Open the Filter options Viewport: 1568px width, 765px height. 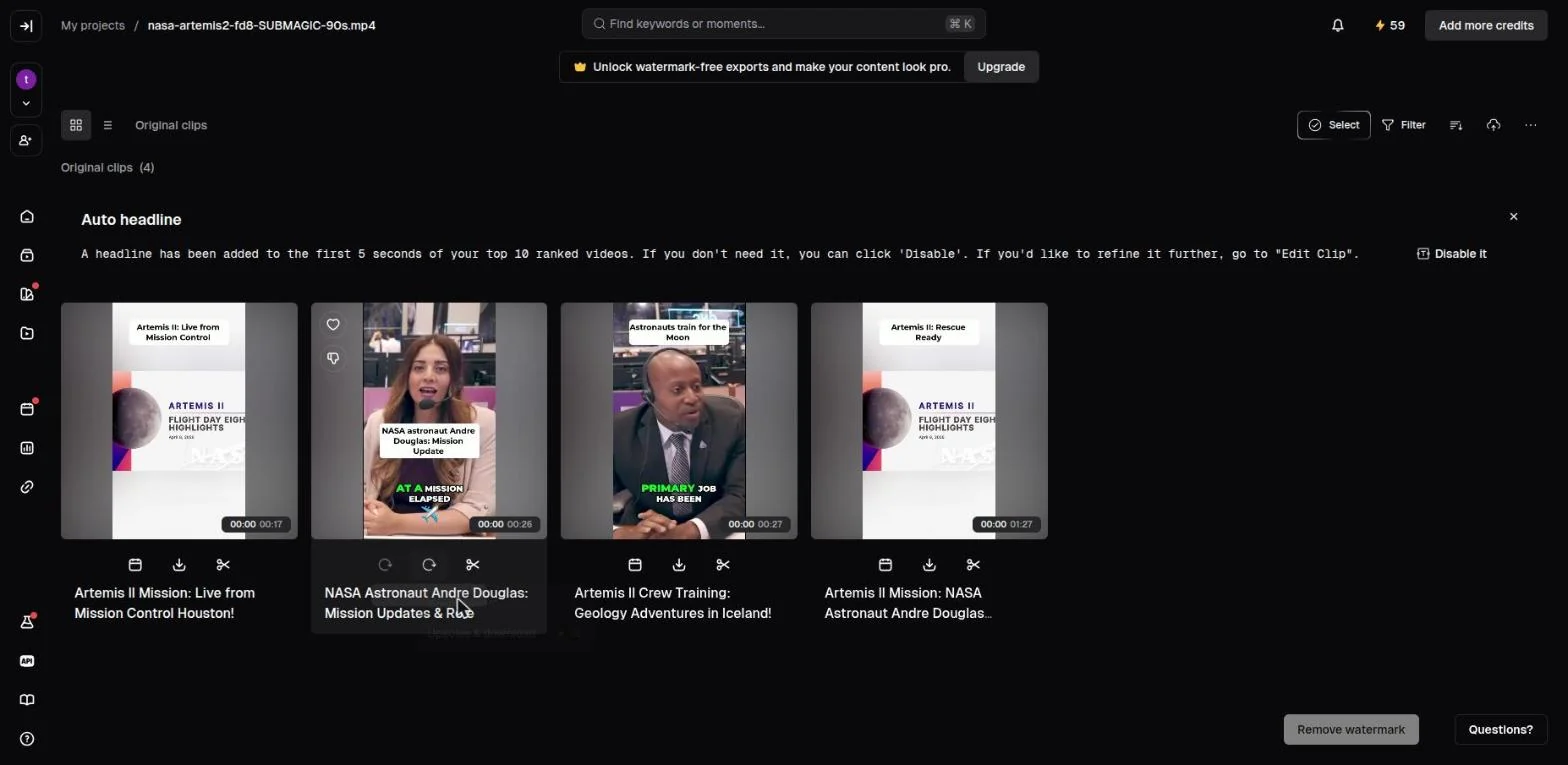(x=1404, y=125)
